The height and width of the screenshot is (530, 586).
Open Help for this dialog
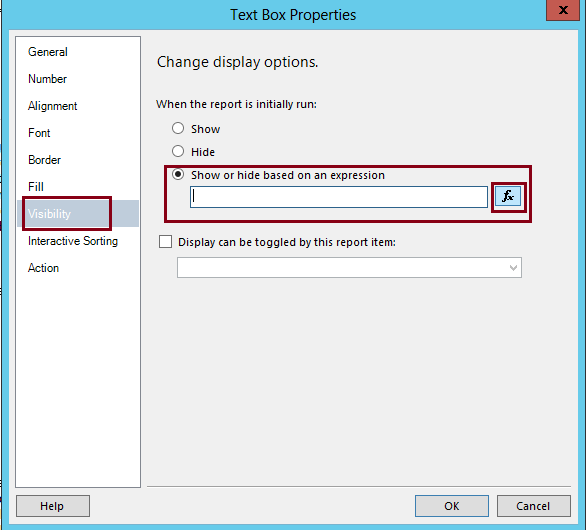coord(53,506)
